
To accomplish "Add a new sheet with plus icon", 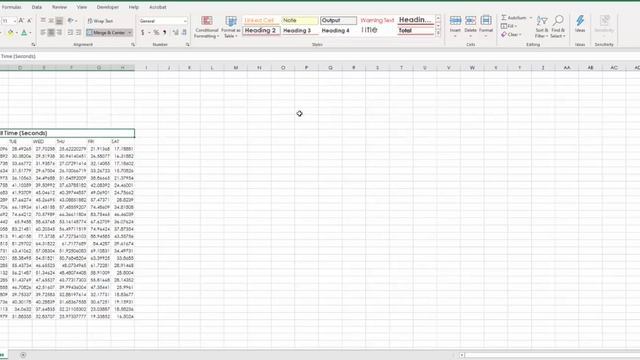I will click(23, 355).
